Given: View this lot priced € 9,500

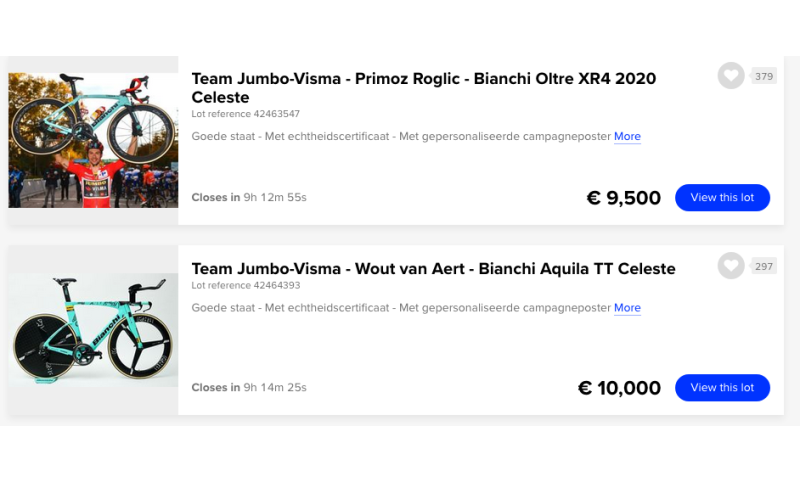Looking at the screenshot, I should tap(722, 197).
